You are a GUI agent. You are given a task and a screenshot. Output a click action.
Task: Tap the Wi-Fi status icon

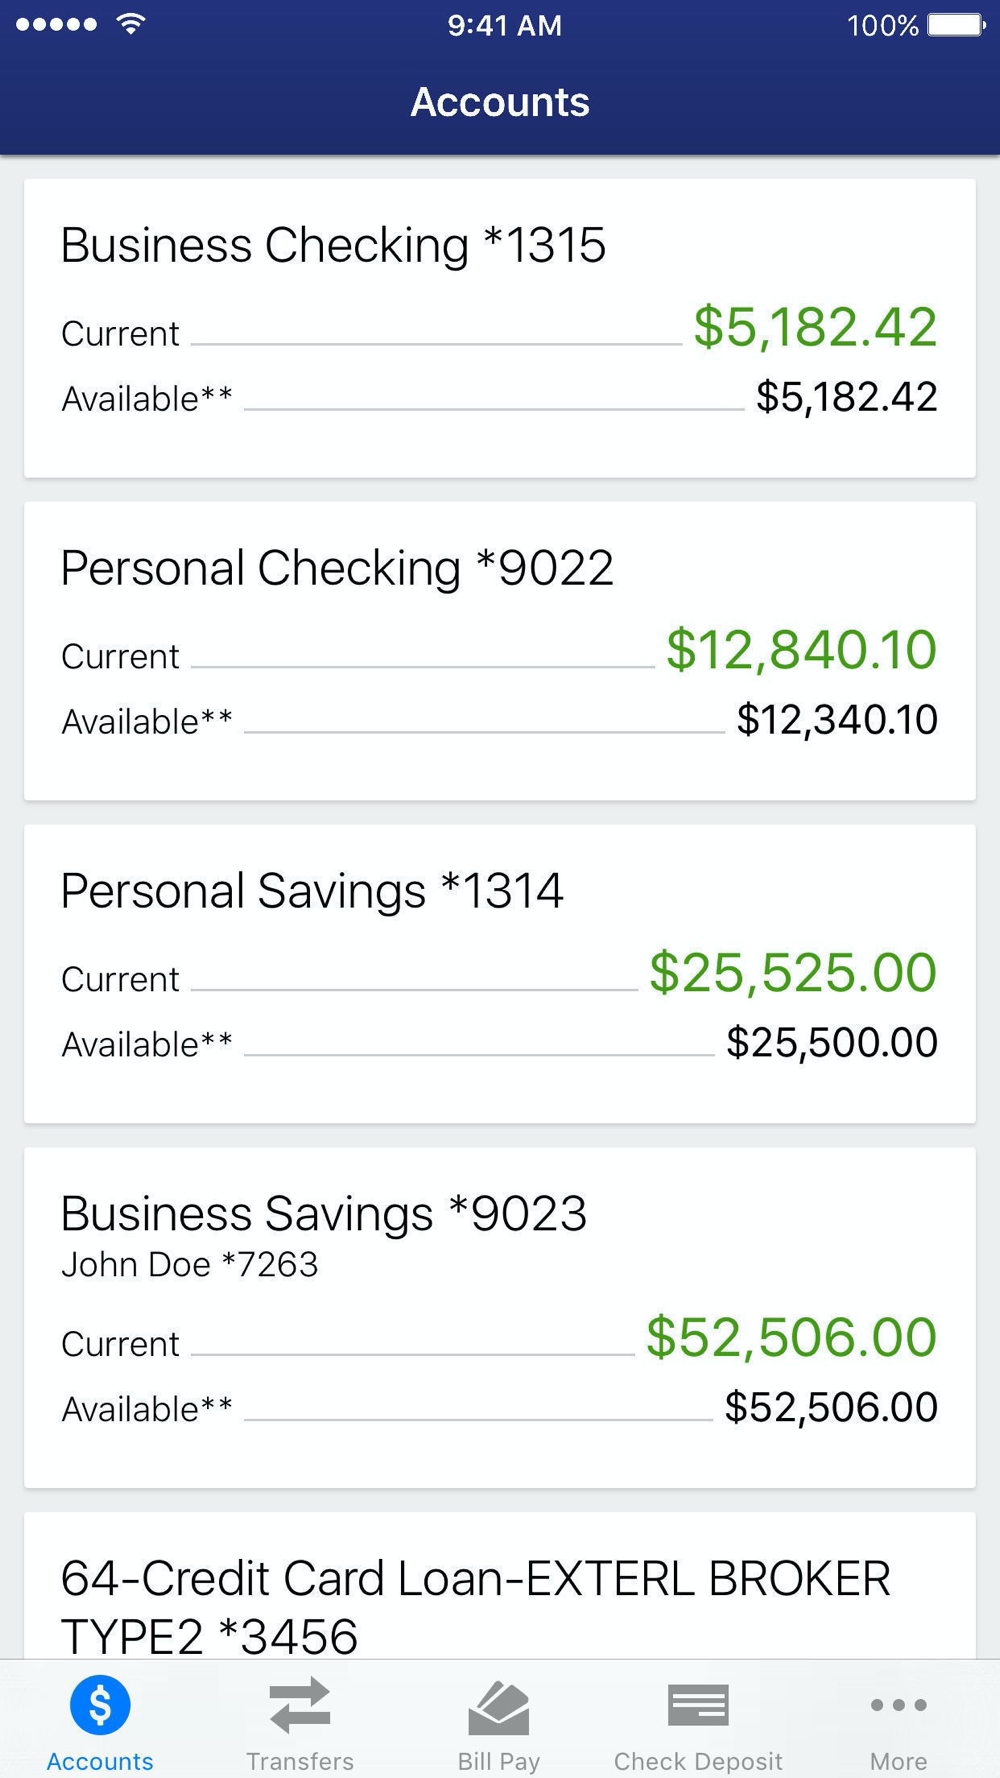click(130, 24)
